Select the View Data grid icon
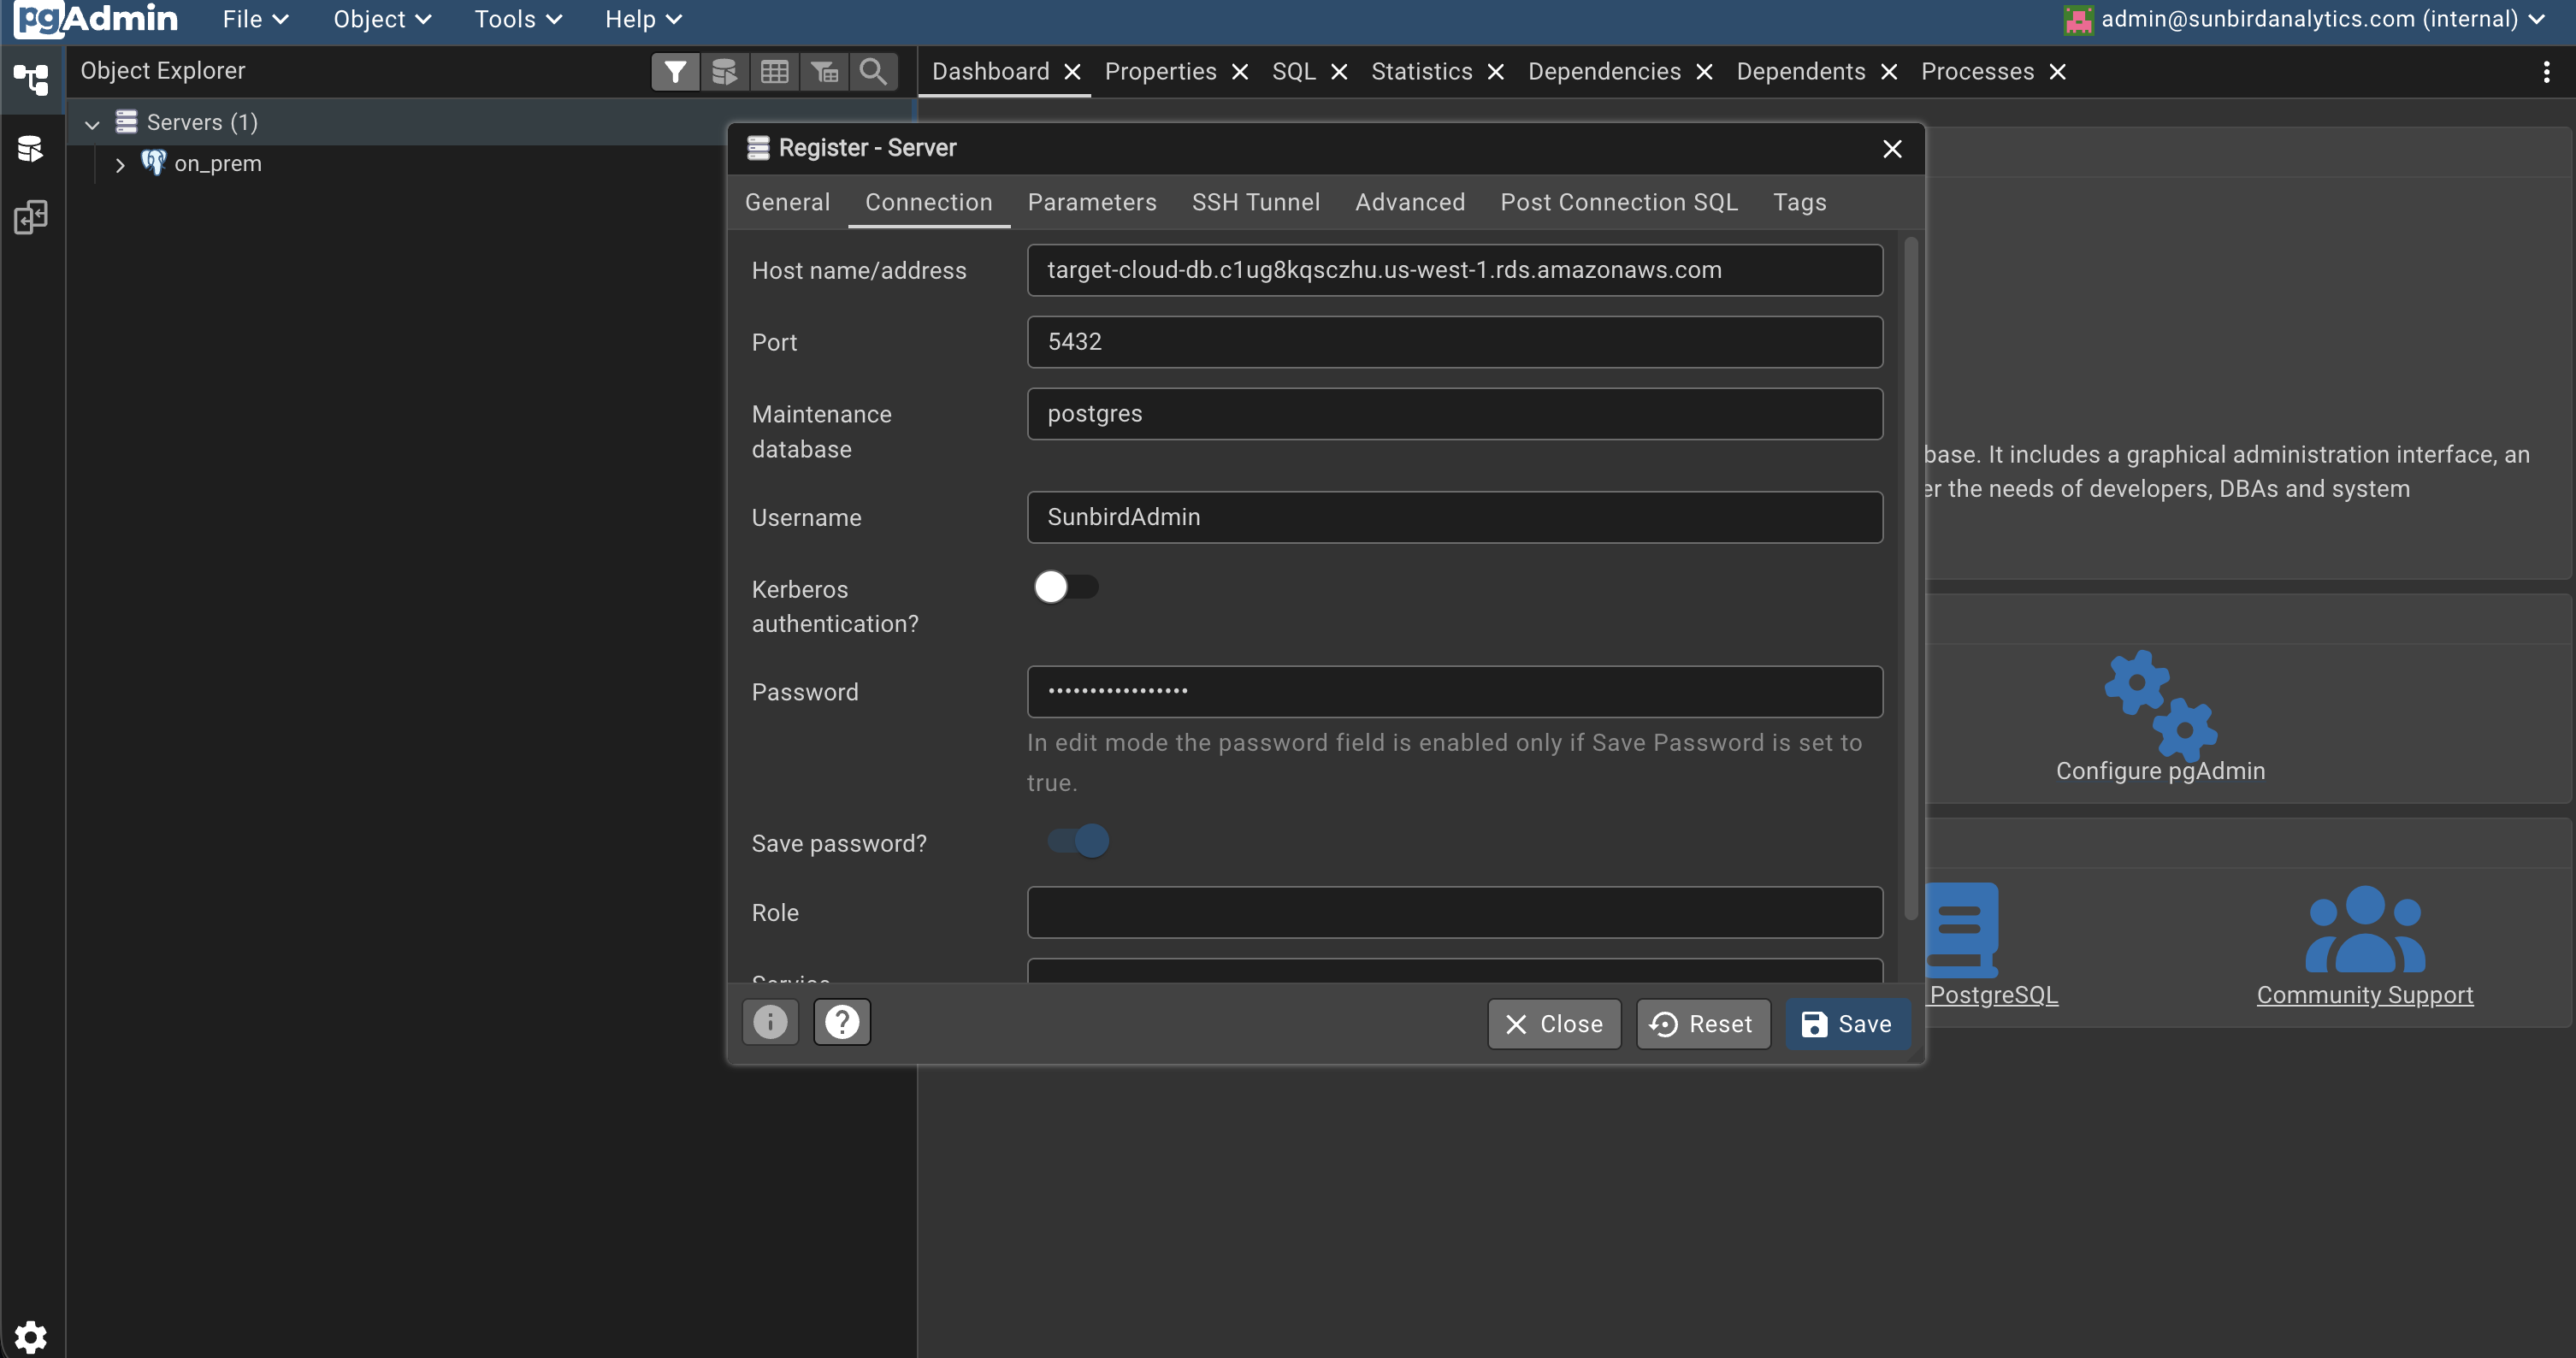Viewport: 2576px width, 1358px height. (x=774, y=71)
